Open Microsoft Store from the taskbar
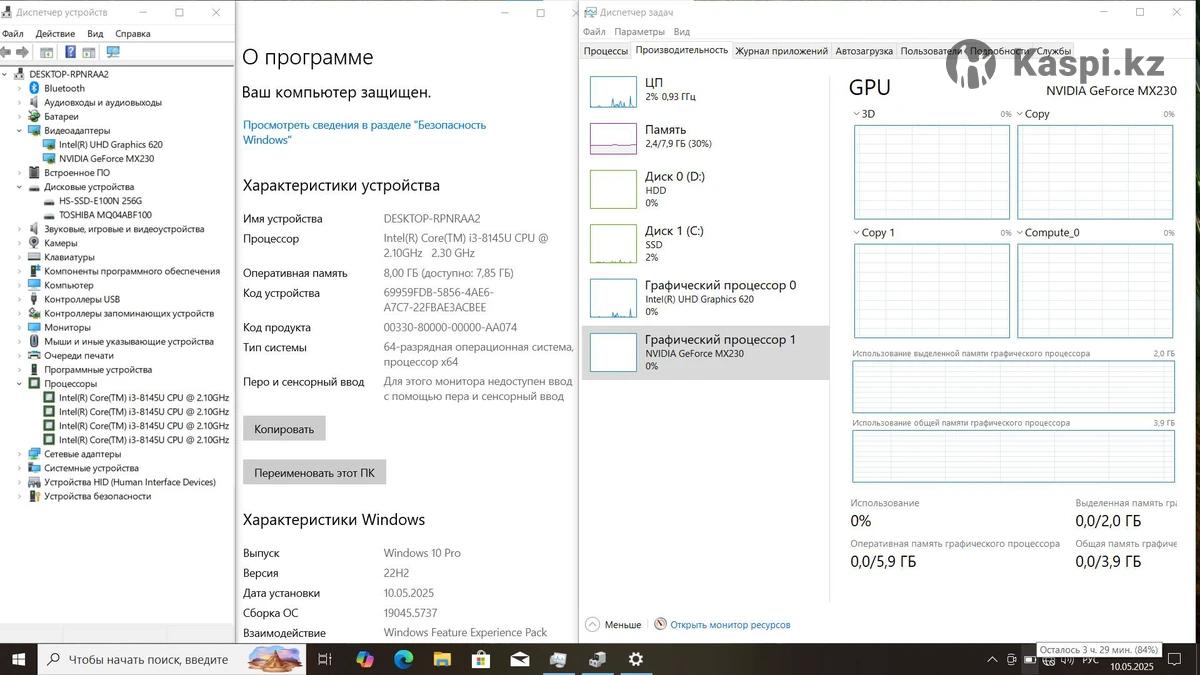 click(x=481, y=659)
